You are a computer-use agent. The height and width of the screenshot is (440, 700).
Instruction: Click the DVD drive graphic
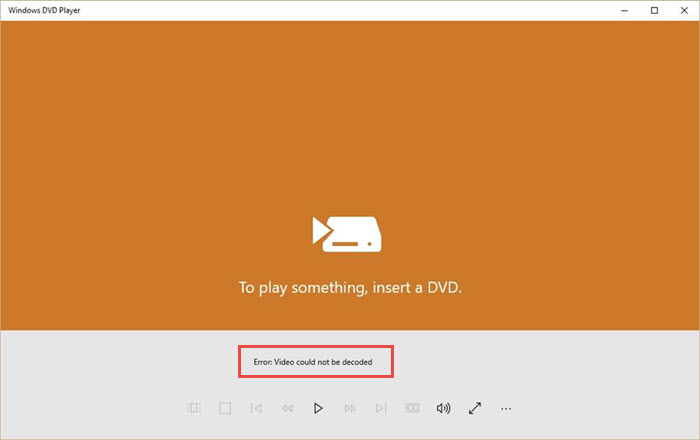pos(347,234)
